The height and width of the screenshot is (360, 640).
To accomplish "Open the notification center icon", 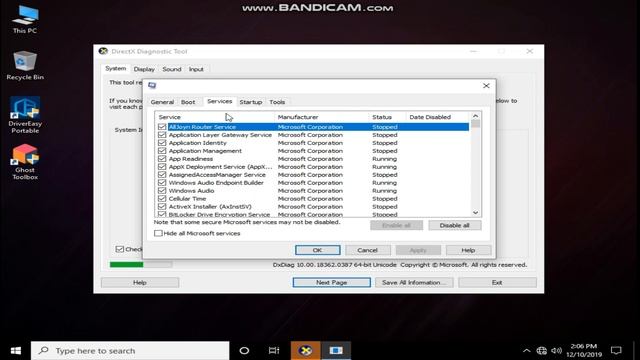I will (x=616, y=351).
